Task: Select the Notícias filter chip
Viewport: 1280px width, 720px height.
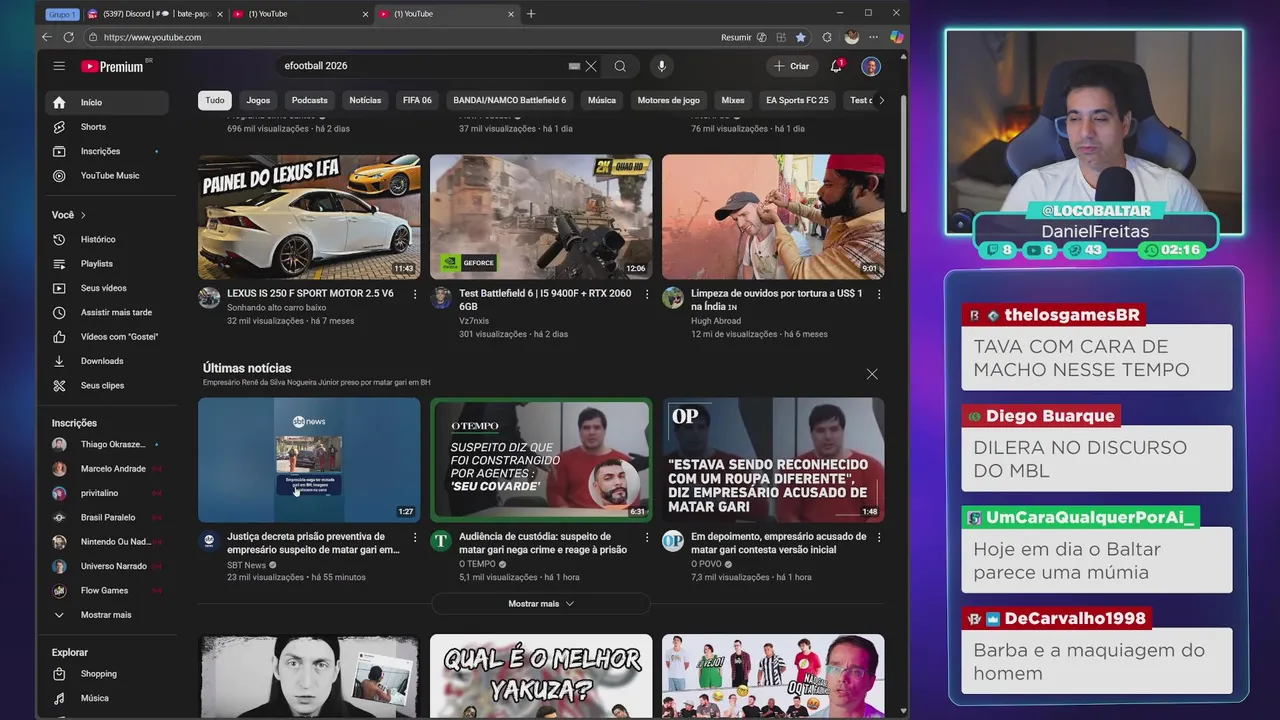Action: click(x=365, y=100)
